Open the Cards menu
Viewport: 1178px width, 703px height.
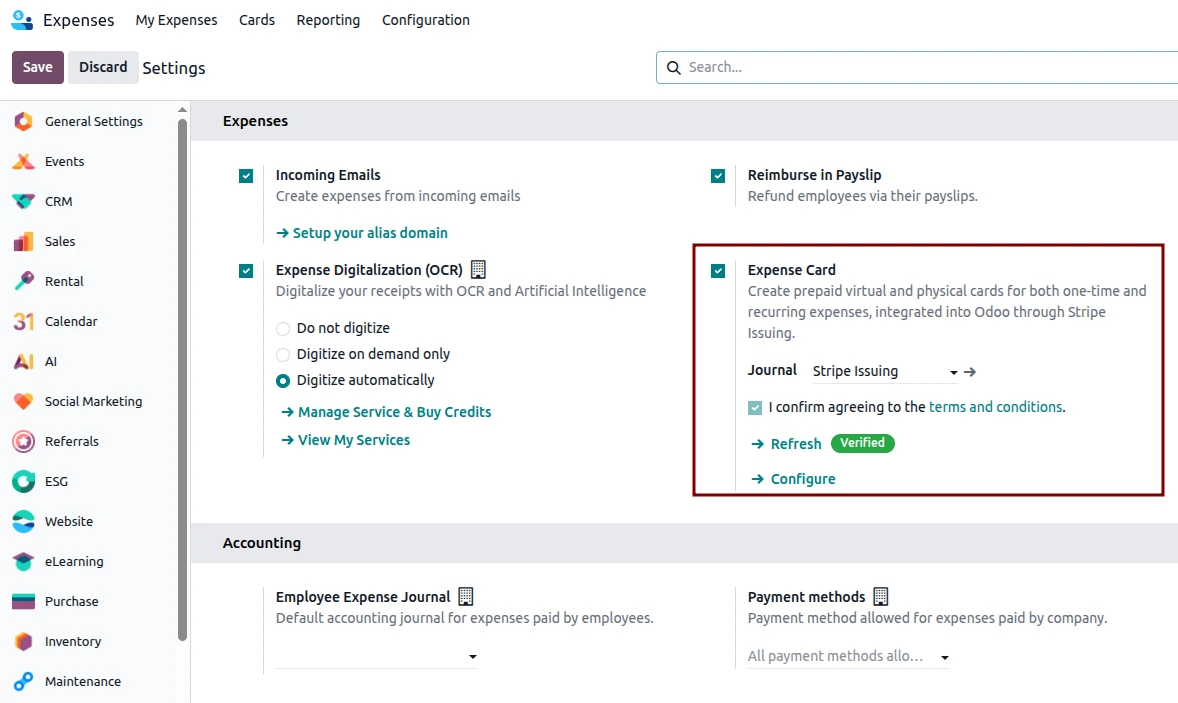(x=256, y=19)
